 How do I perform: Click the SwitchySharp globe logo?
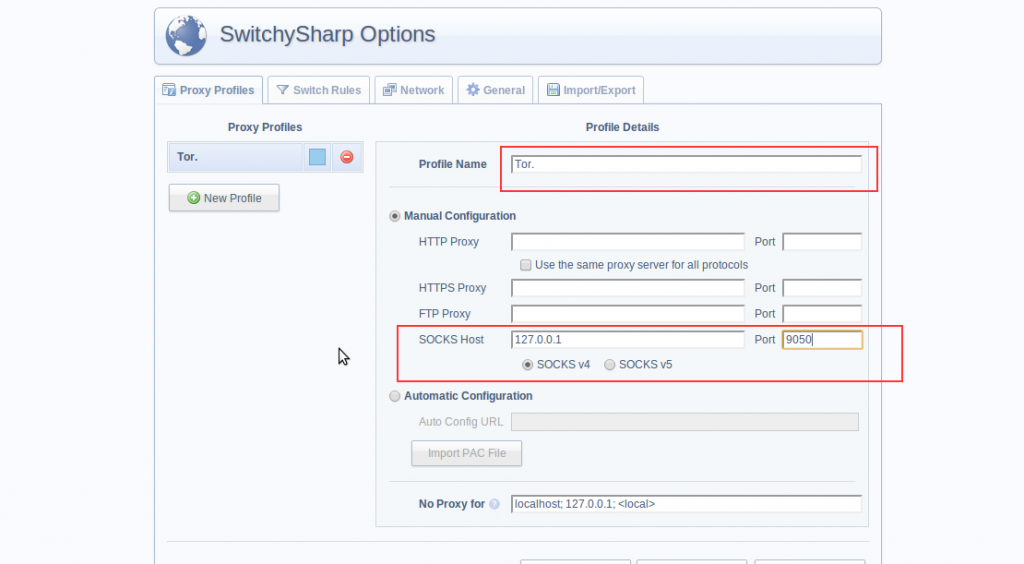[186, 35]
